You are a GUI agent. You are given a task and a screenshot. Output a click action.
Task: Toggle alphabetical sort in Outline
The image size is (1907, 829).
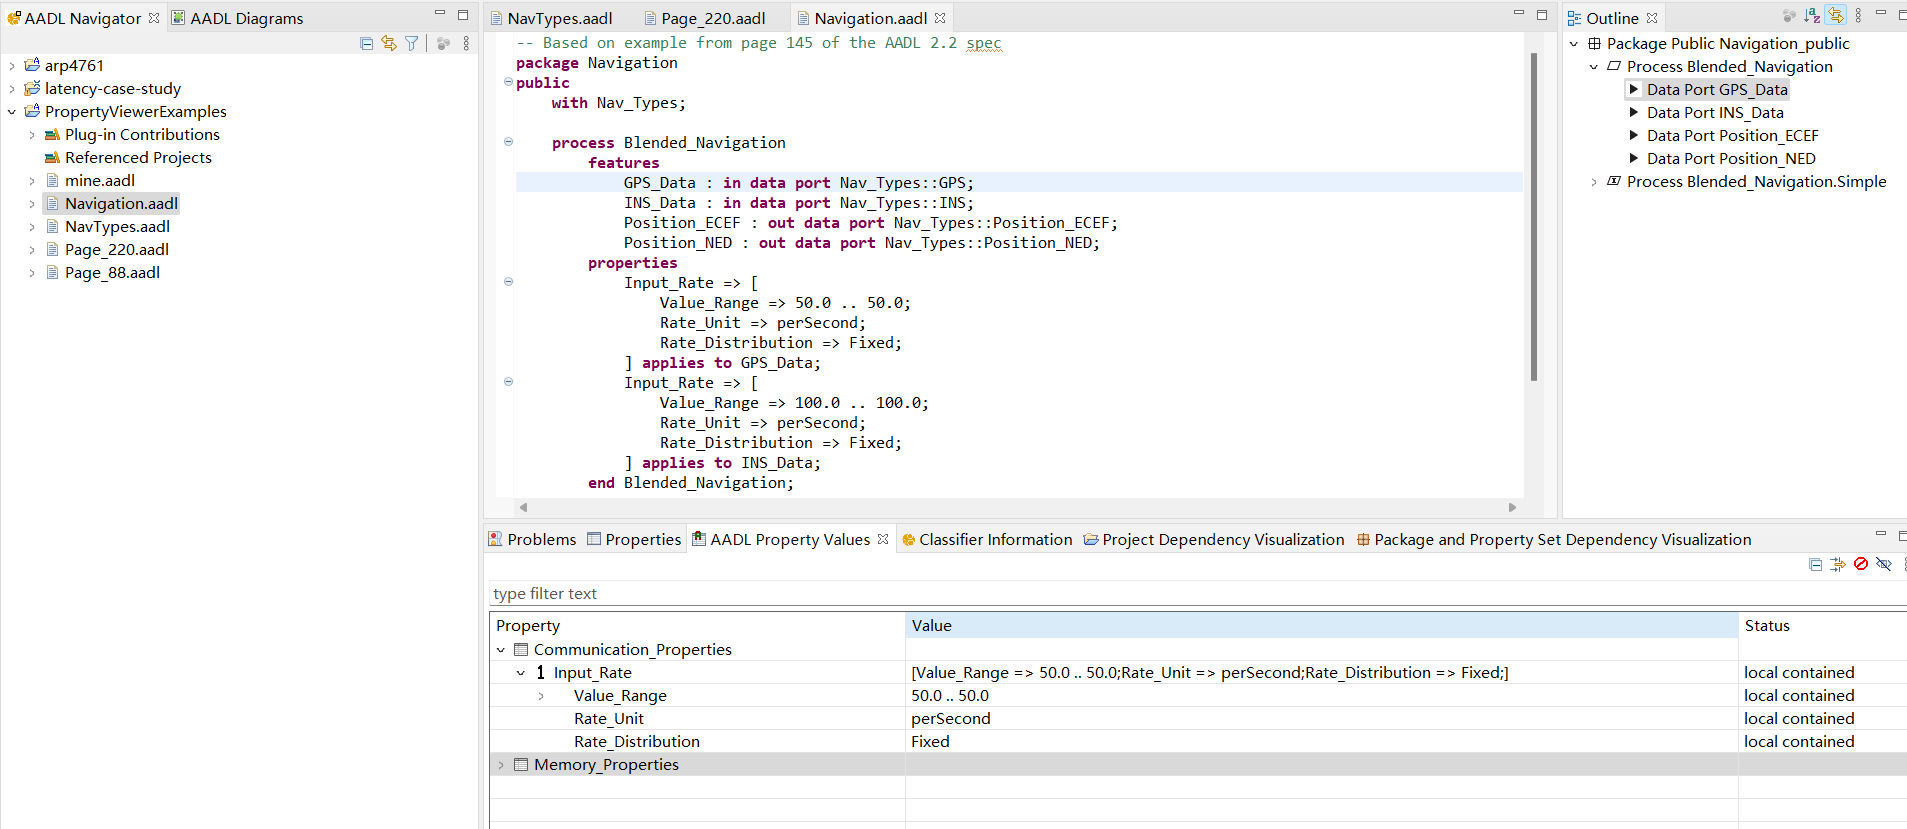pyautogui.click(x=1812, y=16)
